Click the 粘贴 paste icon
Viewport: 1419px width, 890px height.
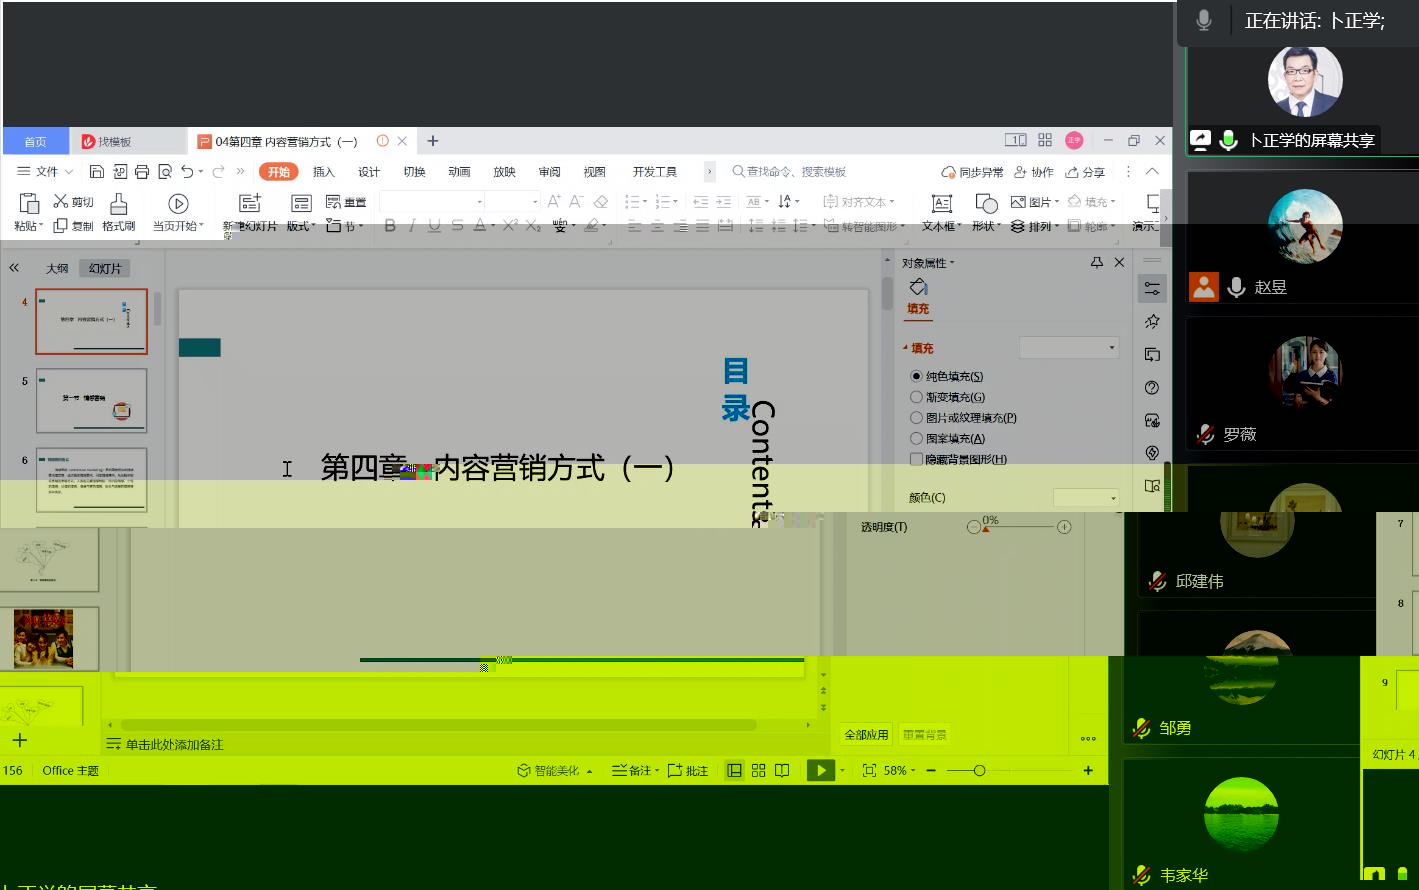tap(28, 204)
